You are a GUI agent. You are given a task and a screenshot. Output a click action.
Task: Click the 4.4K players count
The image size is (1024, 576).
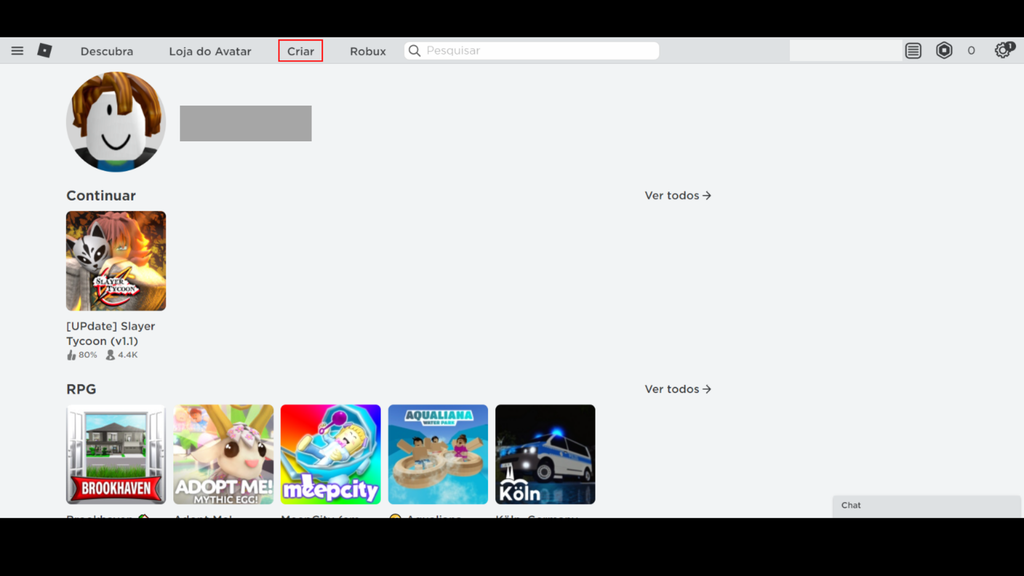(x=121, y=355)
